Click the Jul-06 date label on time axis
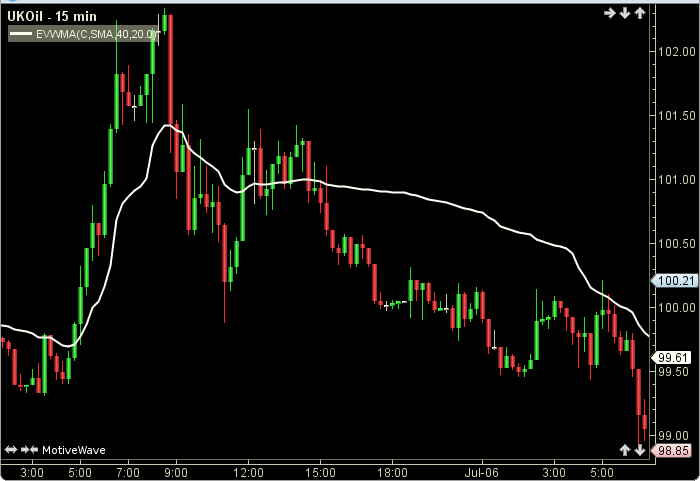This screenshot has width=700, height=481. coord(482,473)
